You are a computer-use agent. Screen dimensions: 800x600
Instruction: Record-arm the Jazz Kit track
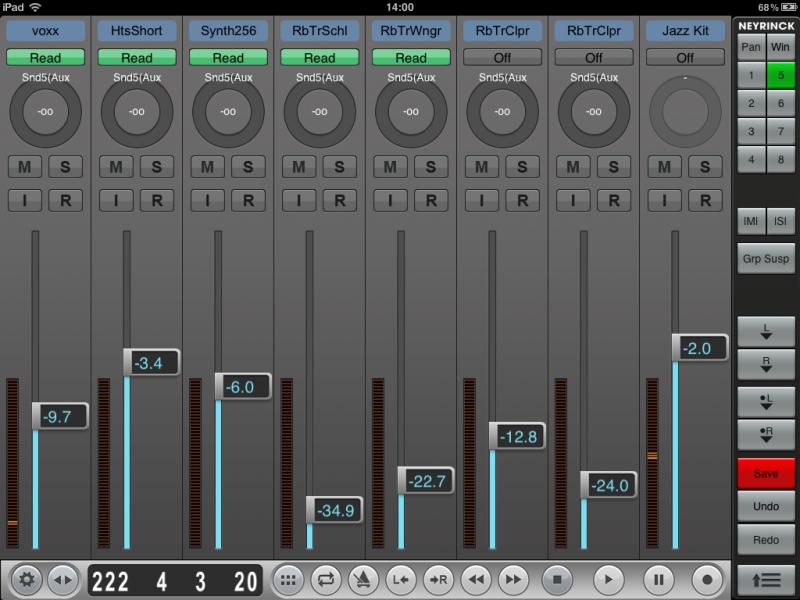(x=705, y=201)
